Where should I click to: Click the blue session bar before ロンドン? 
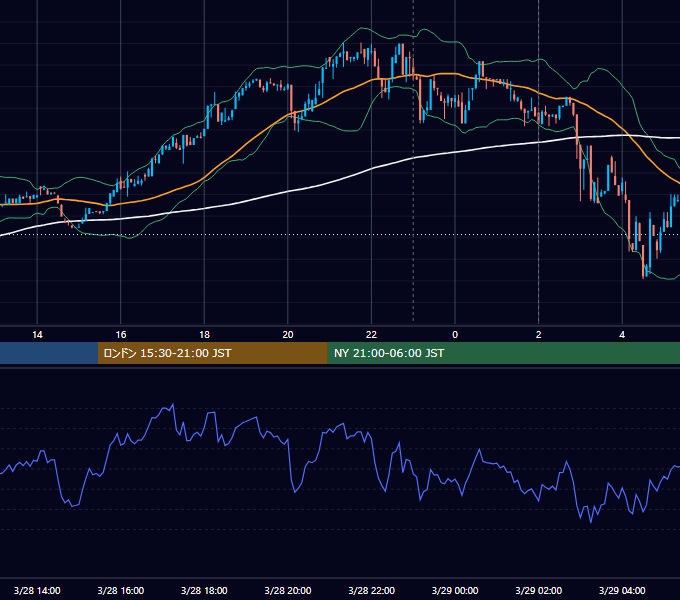pyautogui.click(x=49, y=353)
